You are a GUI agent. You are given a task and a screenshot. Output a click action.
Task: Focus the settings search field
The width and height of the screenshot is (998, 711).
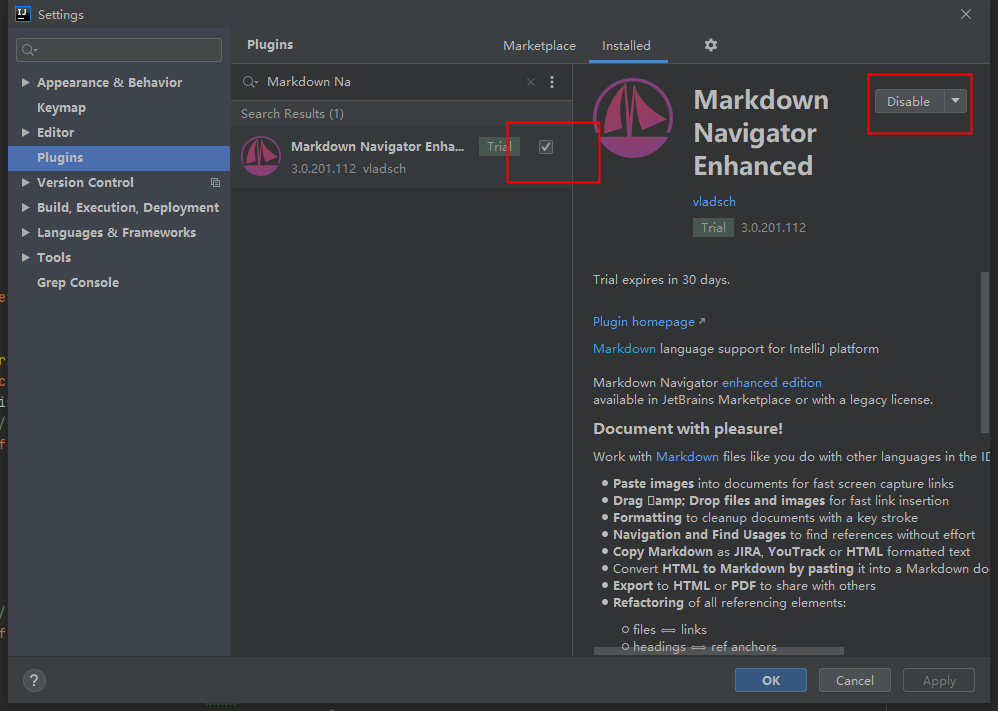tap(119, 50)
